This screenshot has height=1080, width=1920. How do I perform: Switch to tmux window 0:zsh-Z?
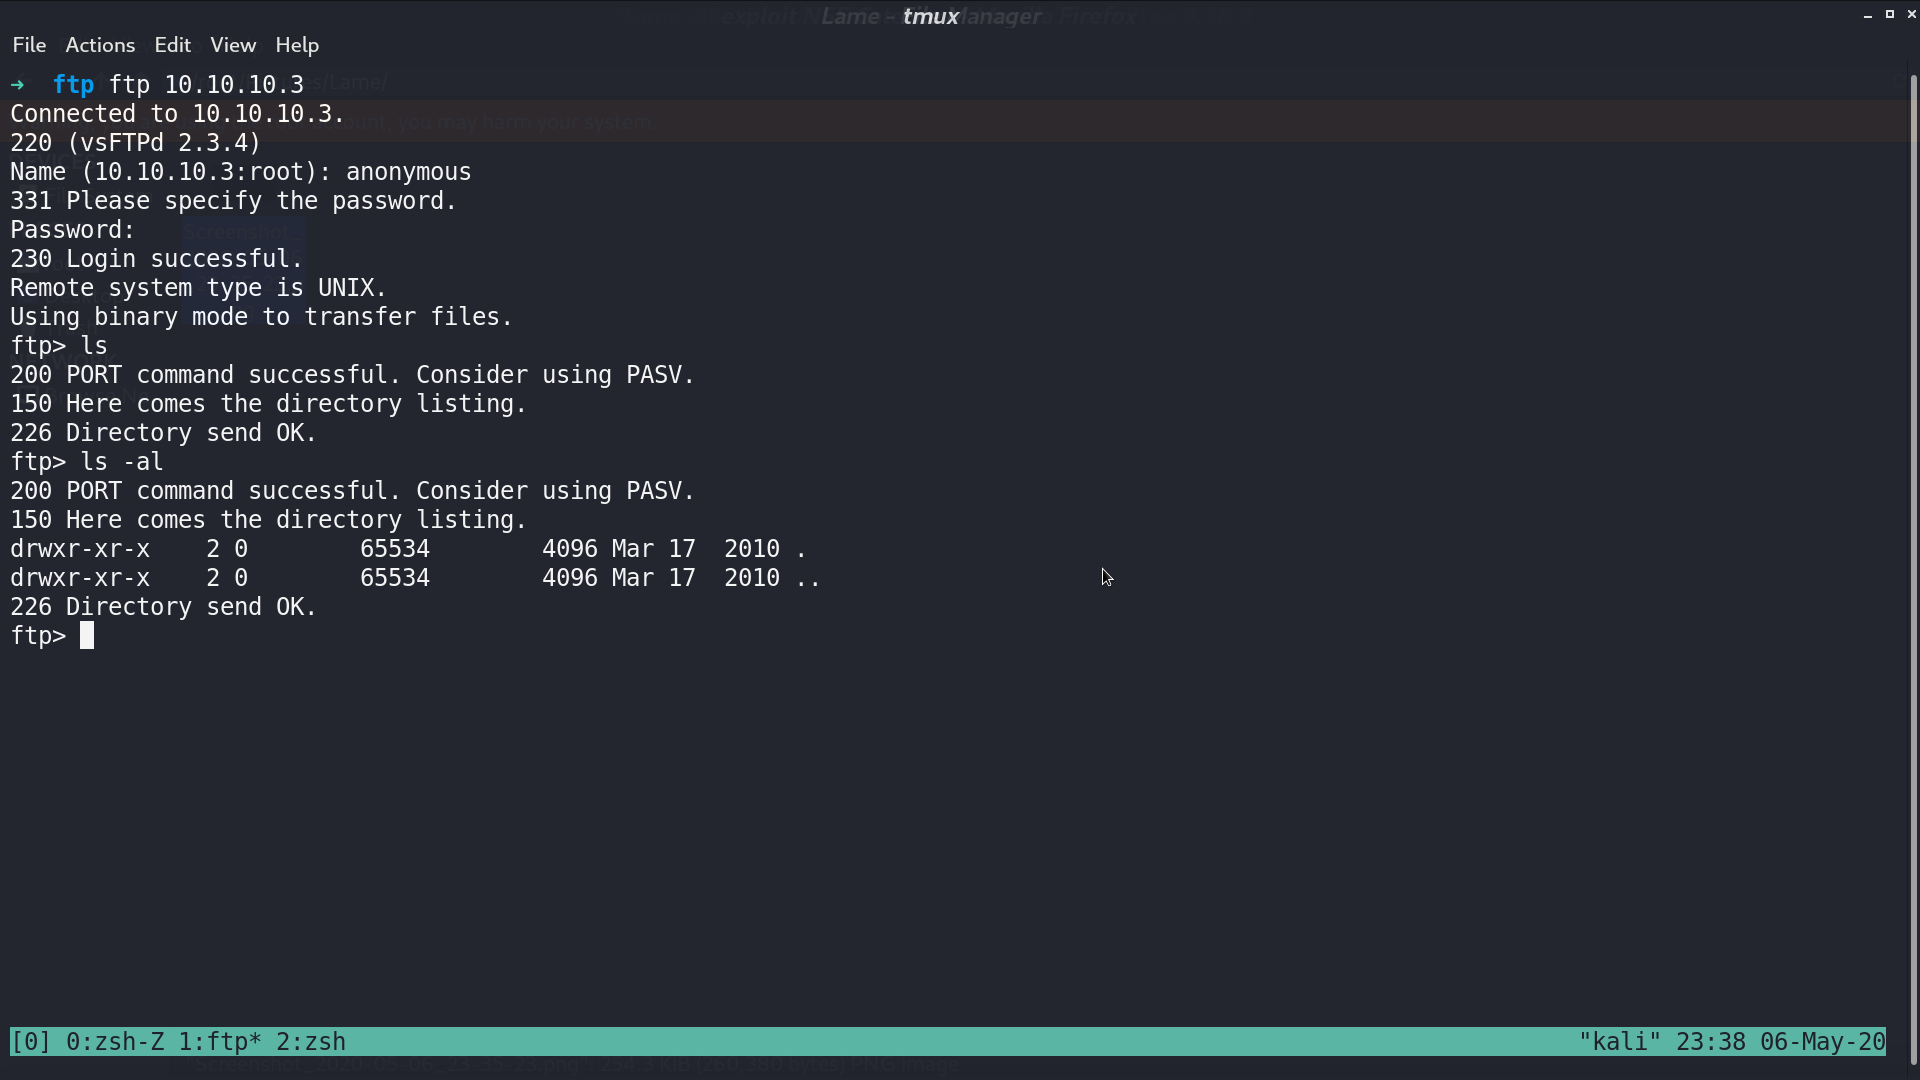tap(115, 1042)
